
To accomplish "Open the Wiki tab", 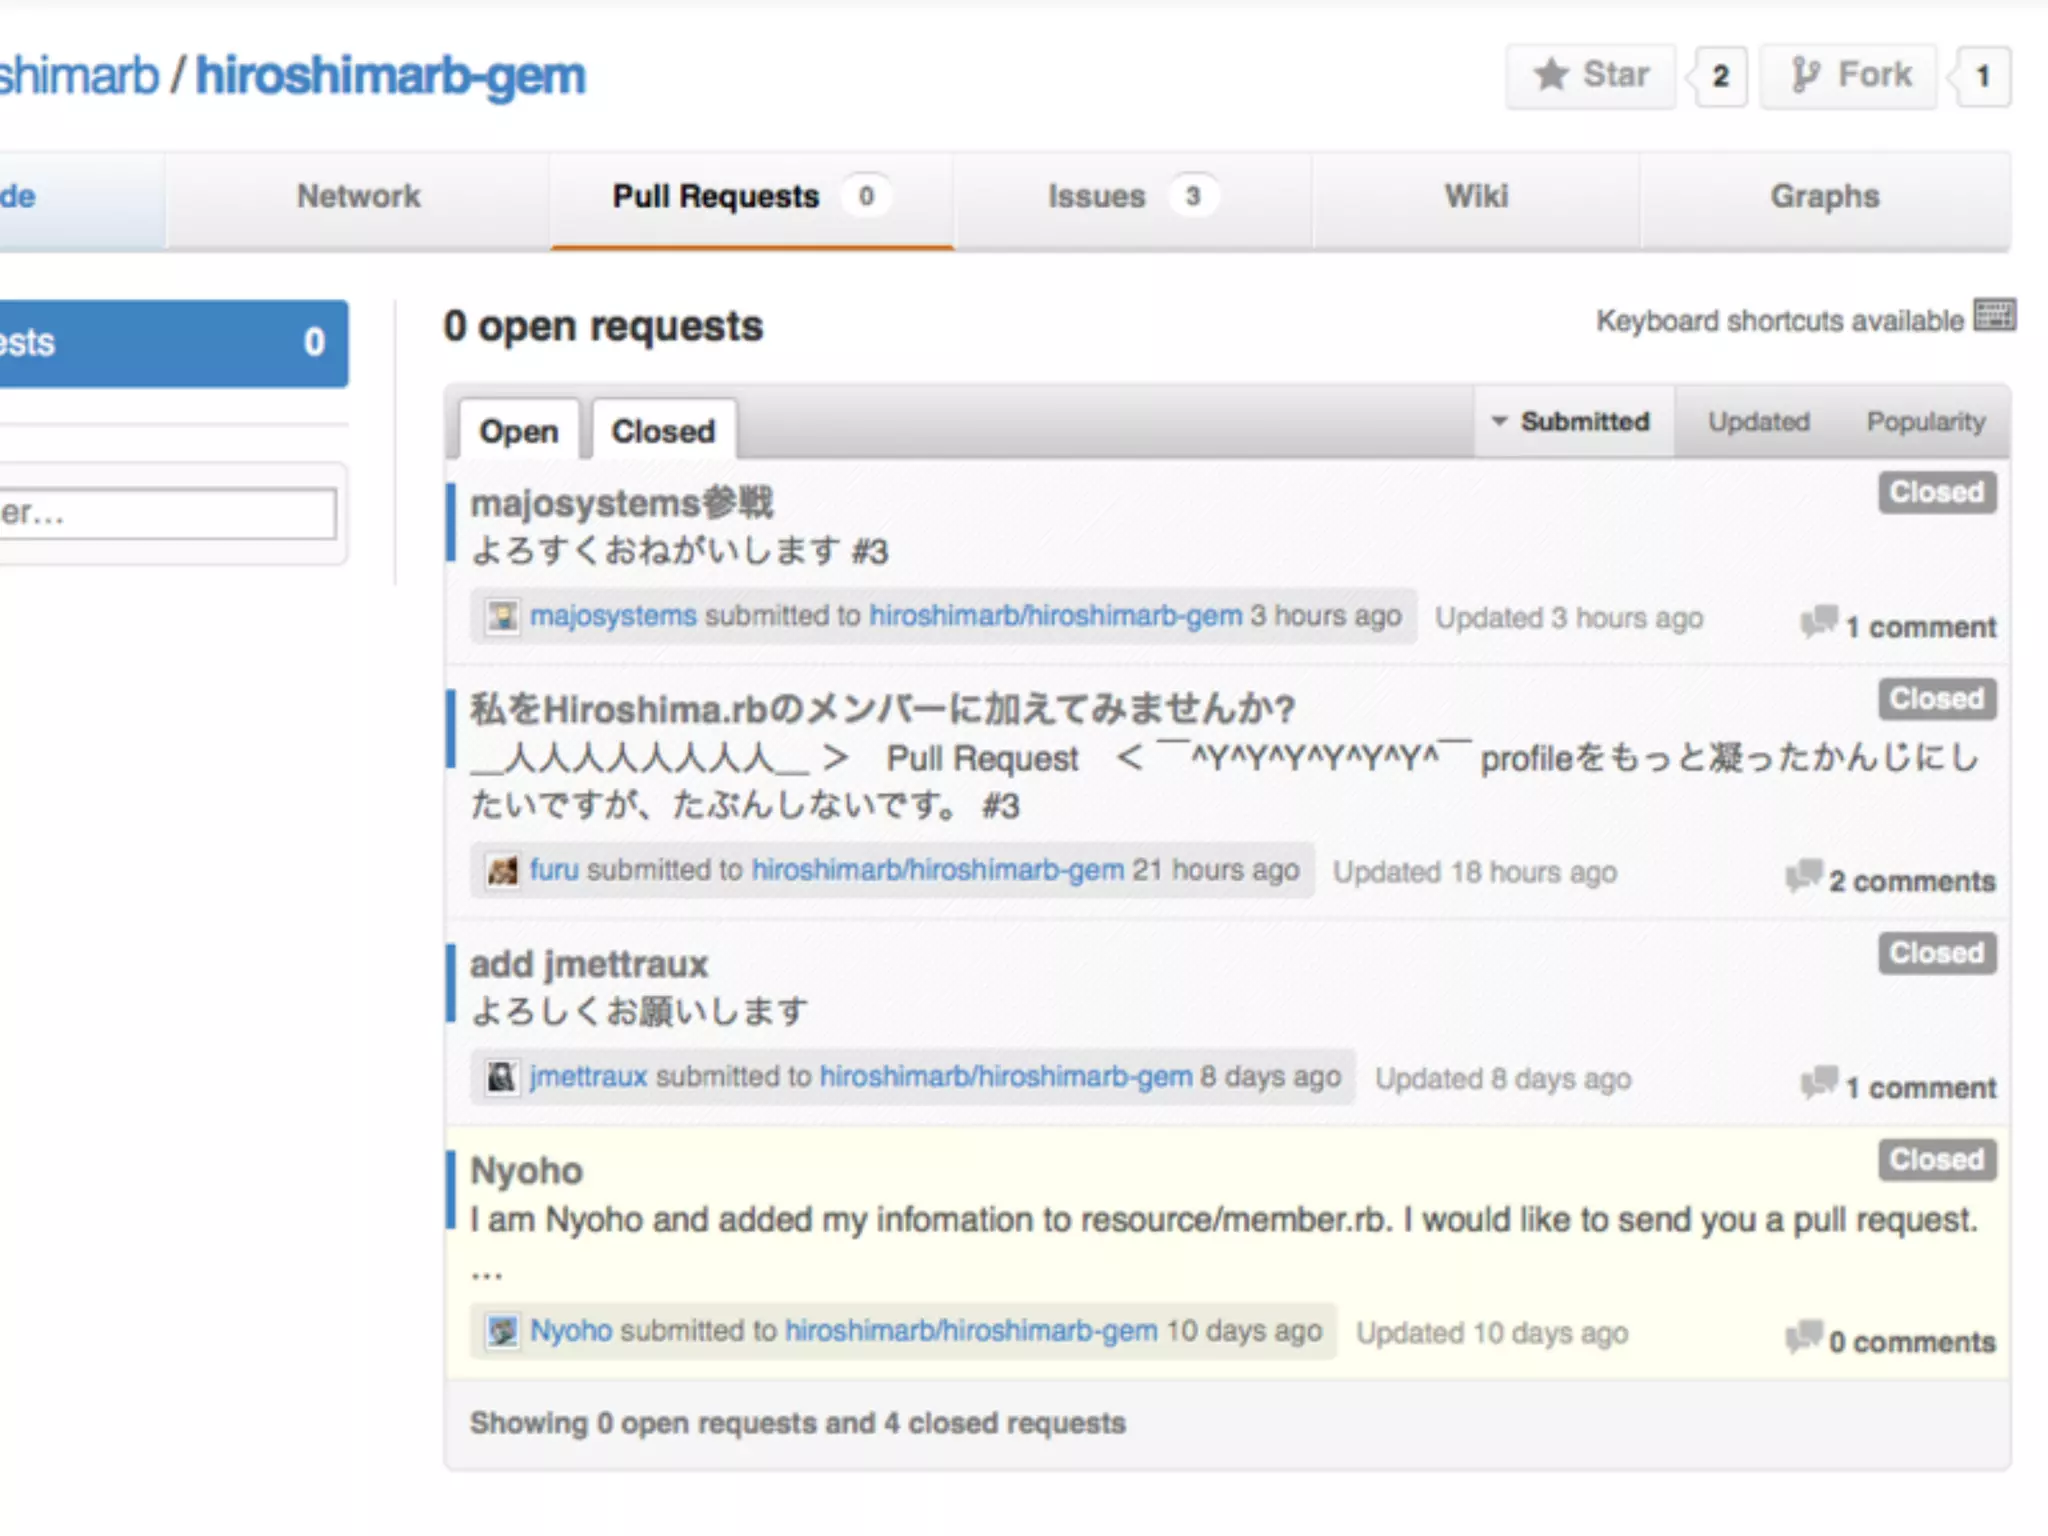I will pos(1476,197).
